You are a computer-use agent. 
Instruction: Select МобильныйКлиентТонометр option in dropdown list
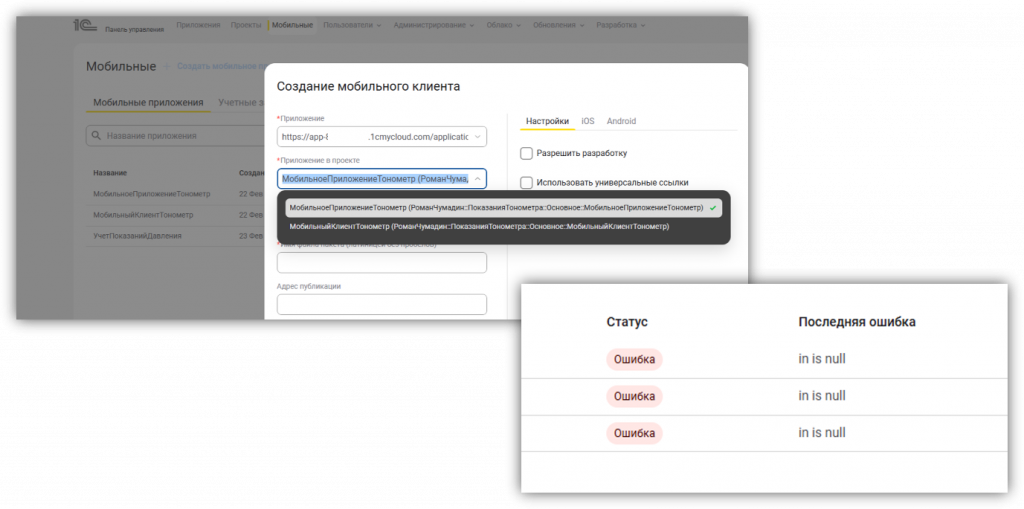click(x=504, y=226)
